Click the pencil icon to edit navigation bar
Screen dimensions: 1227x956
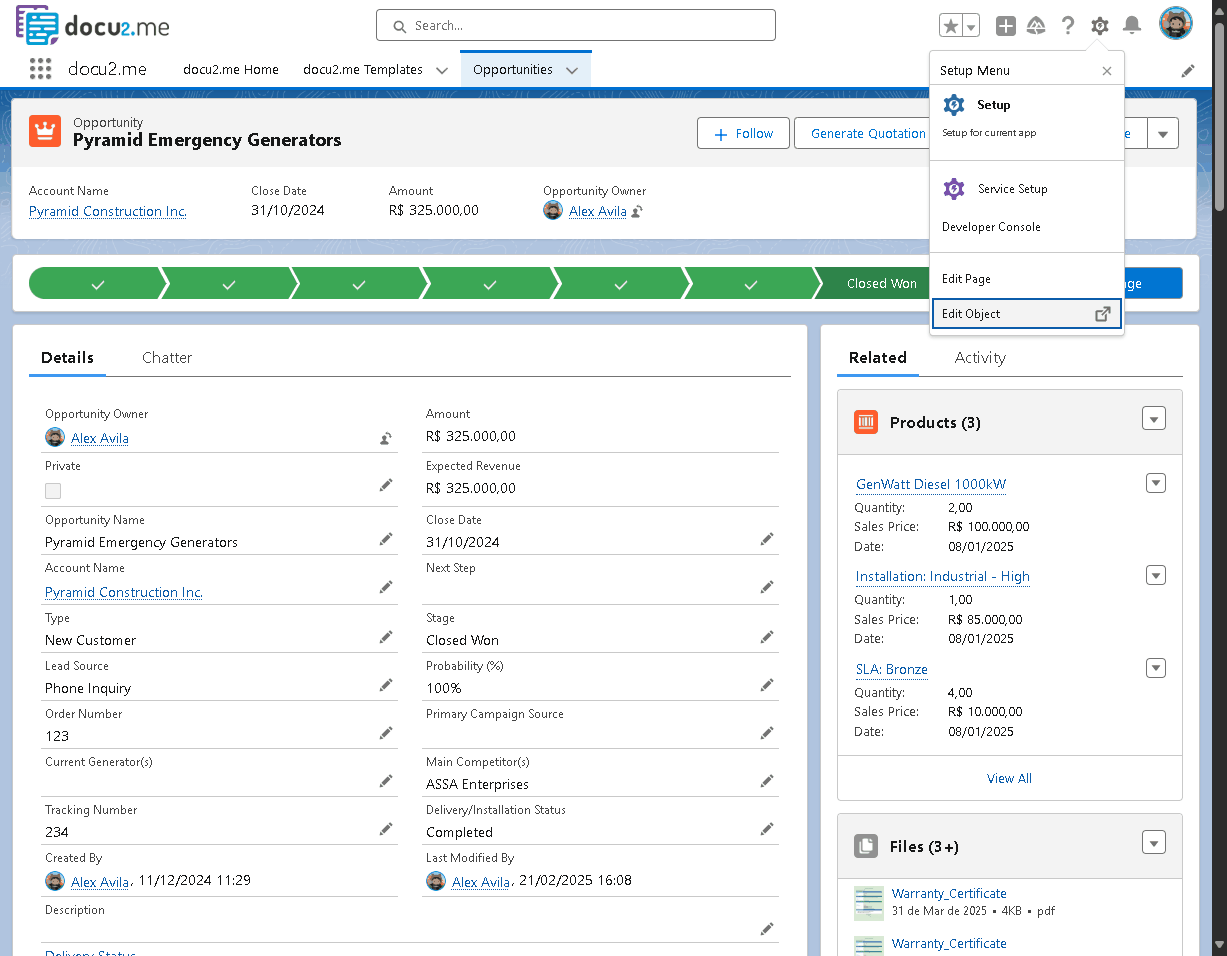(1188, 70)
